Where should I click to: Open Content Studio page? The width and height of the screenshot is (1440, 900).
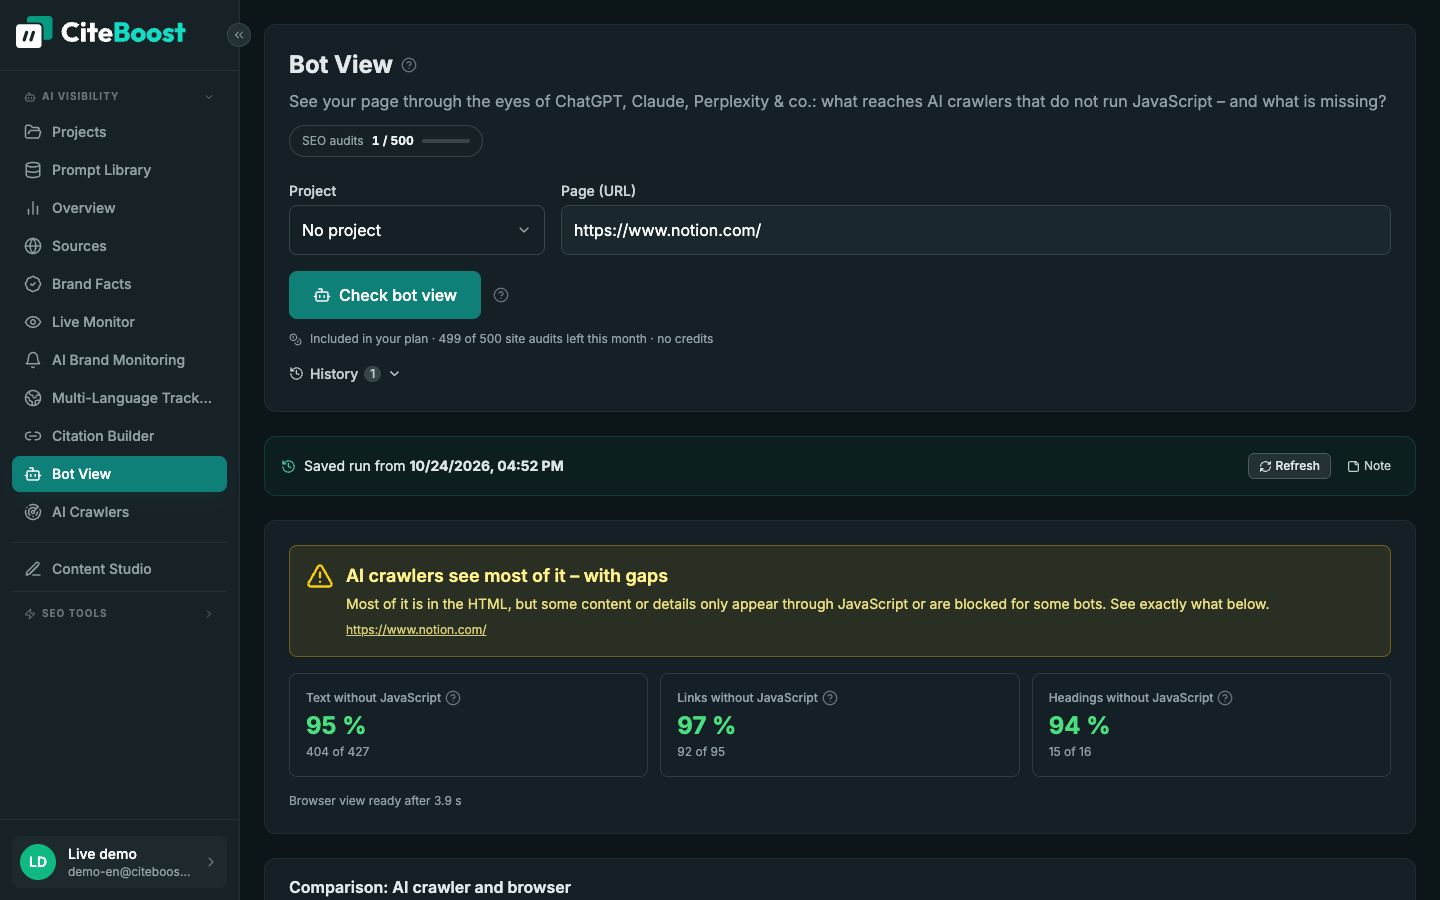[119, 569]
